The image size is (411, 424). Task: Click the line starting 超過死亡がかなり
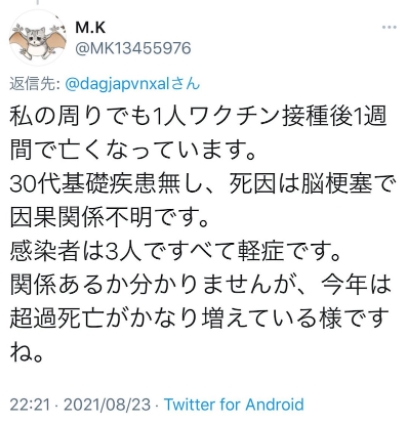point(199,318)
